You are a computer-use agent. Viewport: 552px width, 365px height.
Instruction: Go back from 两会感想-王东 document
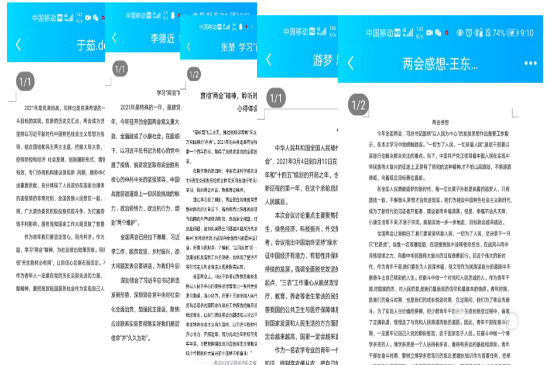[x=351, y=63]
